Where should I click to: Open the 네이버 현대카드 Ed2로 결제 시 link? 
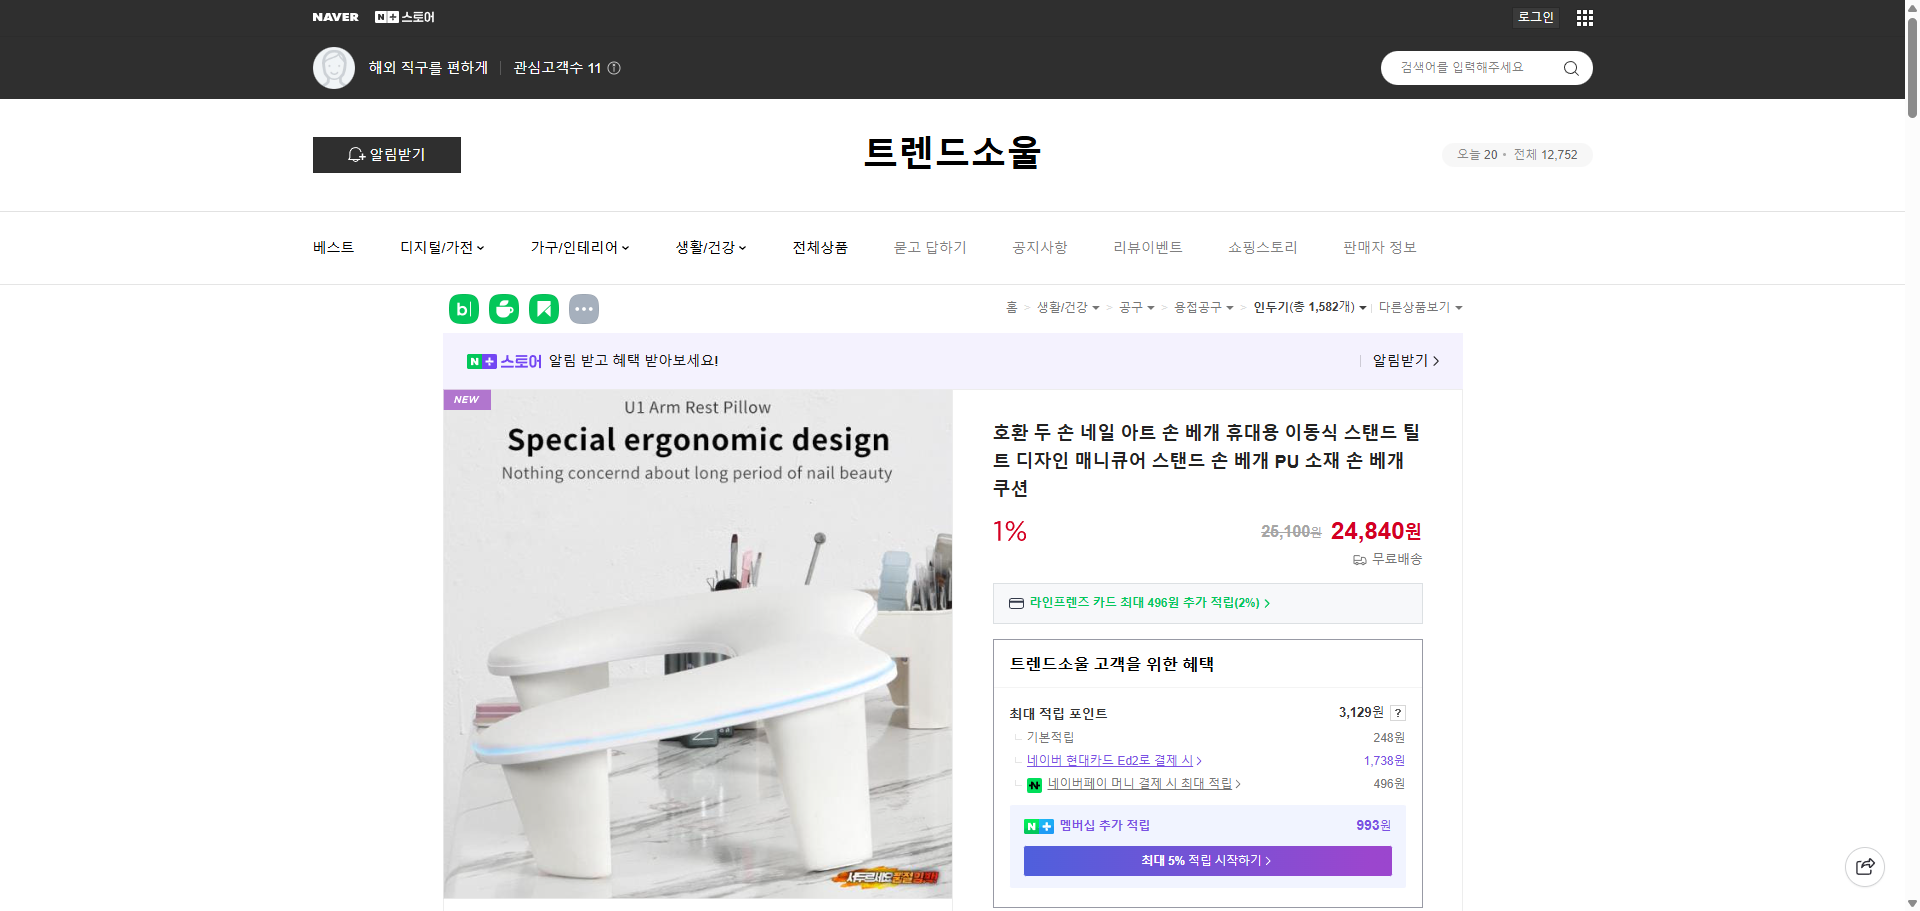[1112, 760]
